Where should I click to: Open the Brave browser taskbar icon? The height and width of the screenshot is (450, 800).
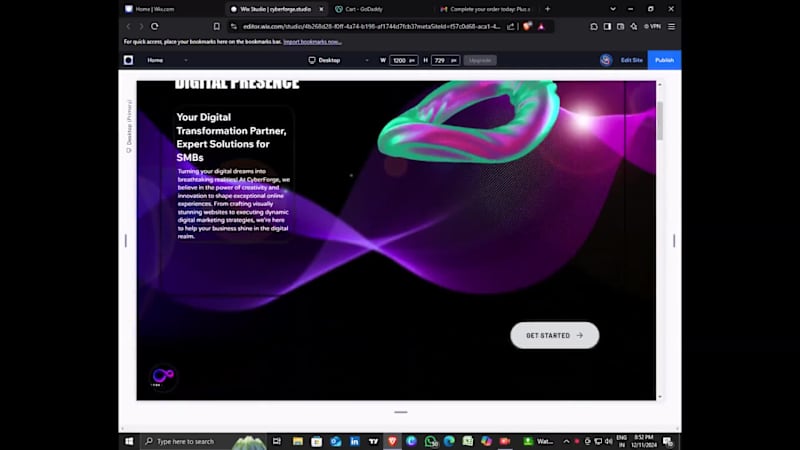pos(392,441)
